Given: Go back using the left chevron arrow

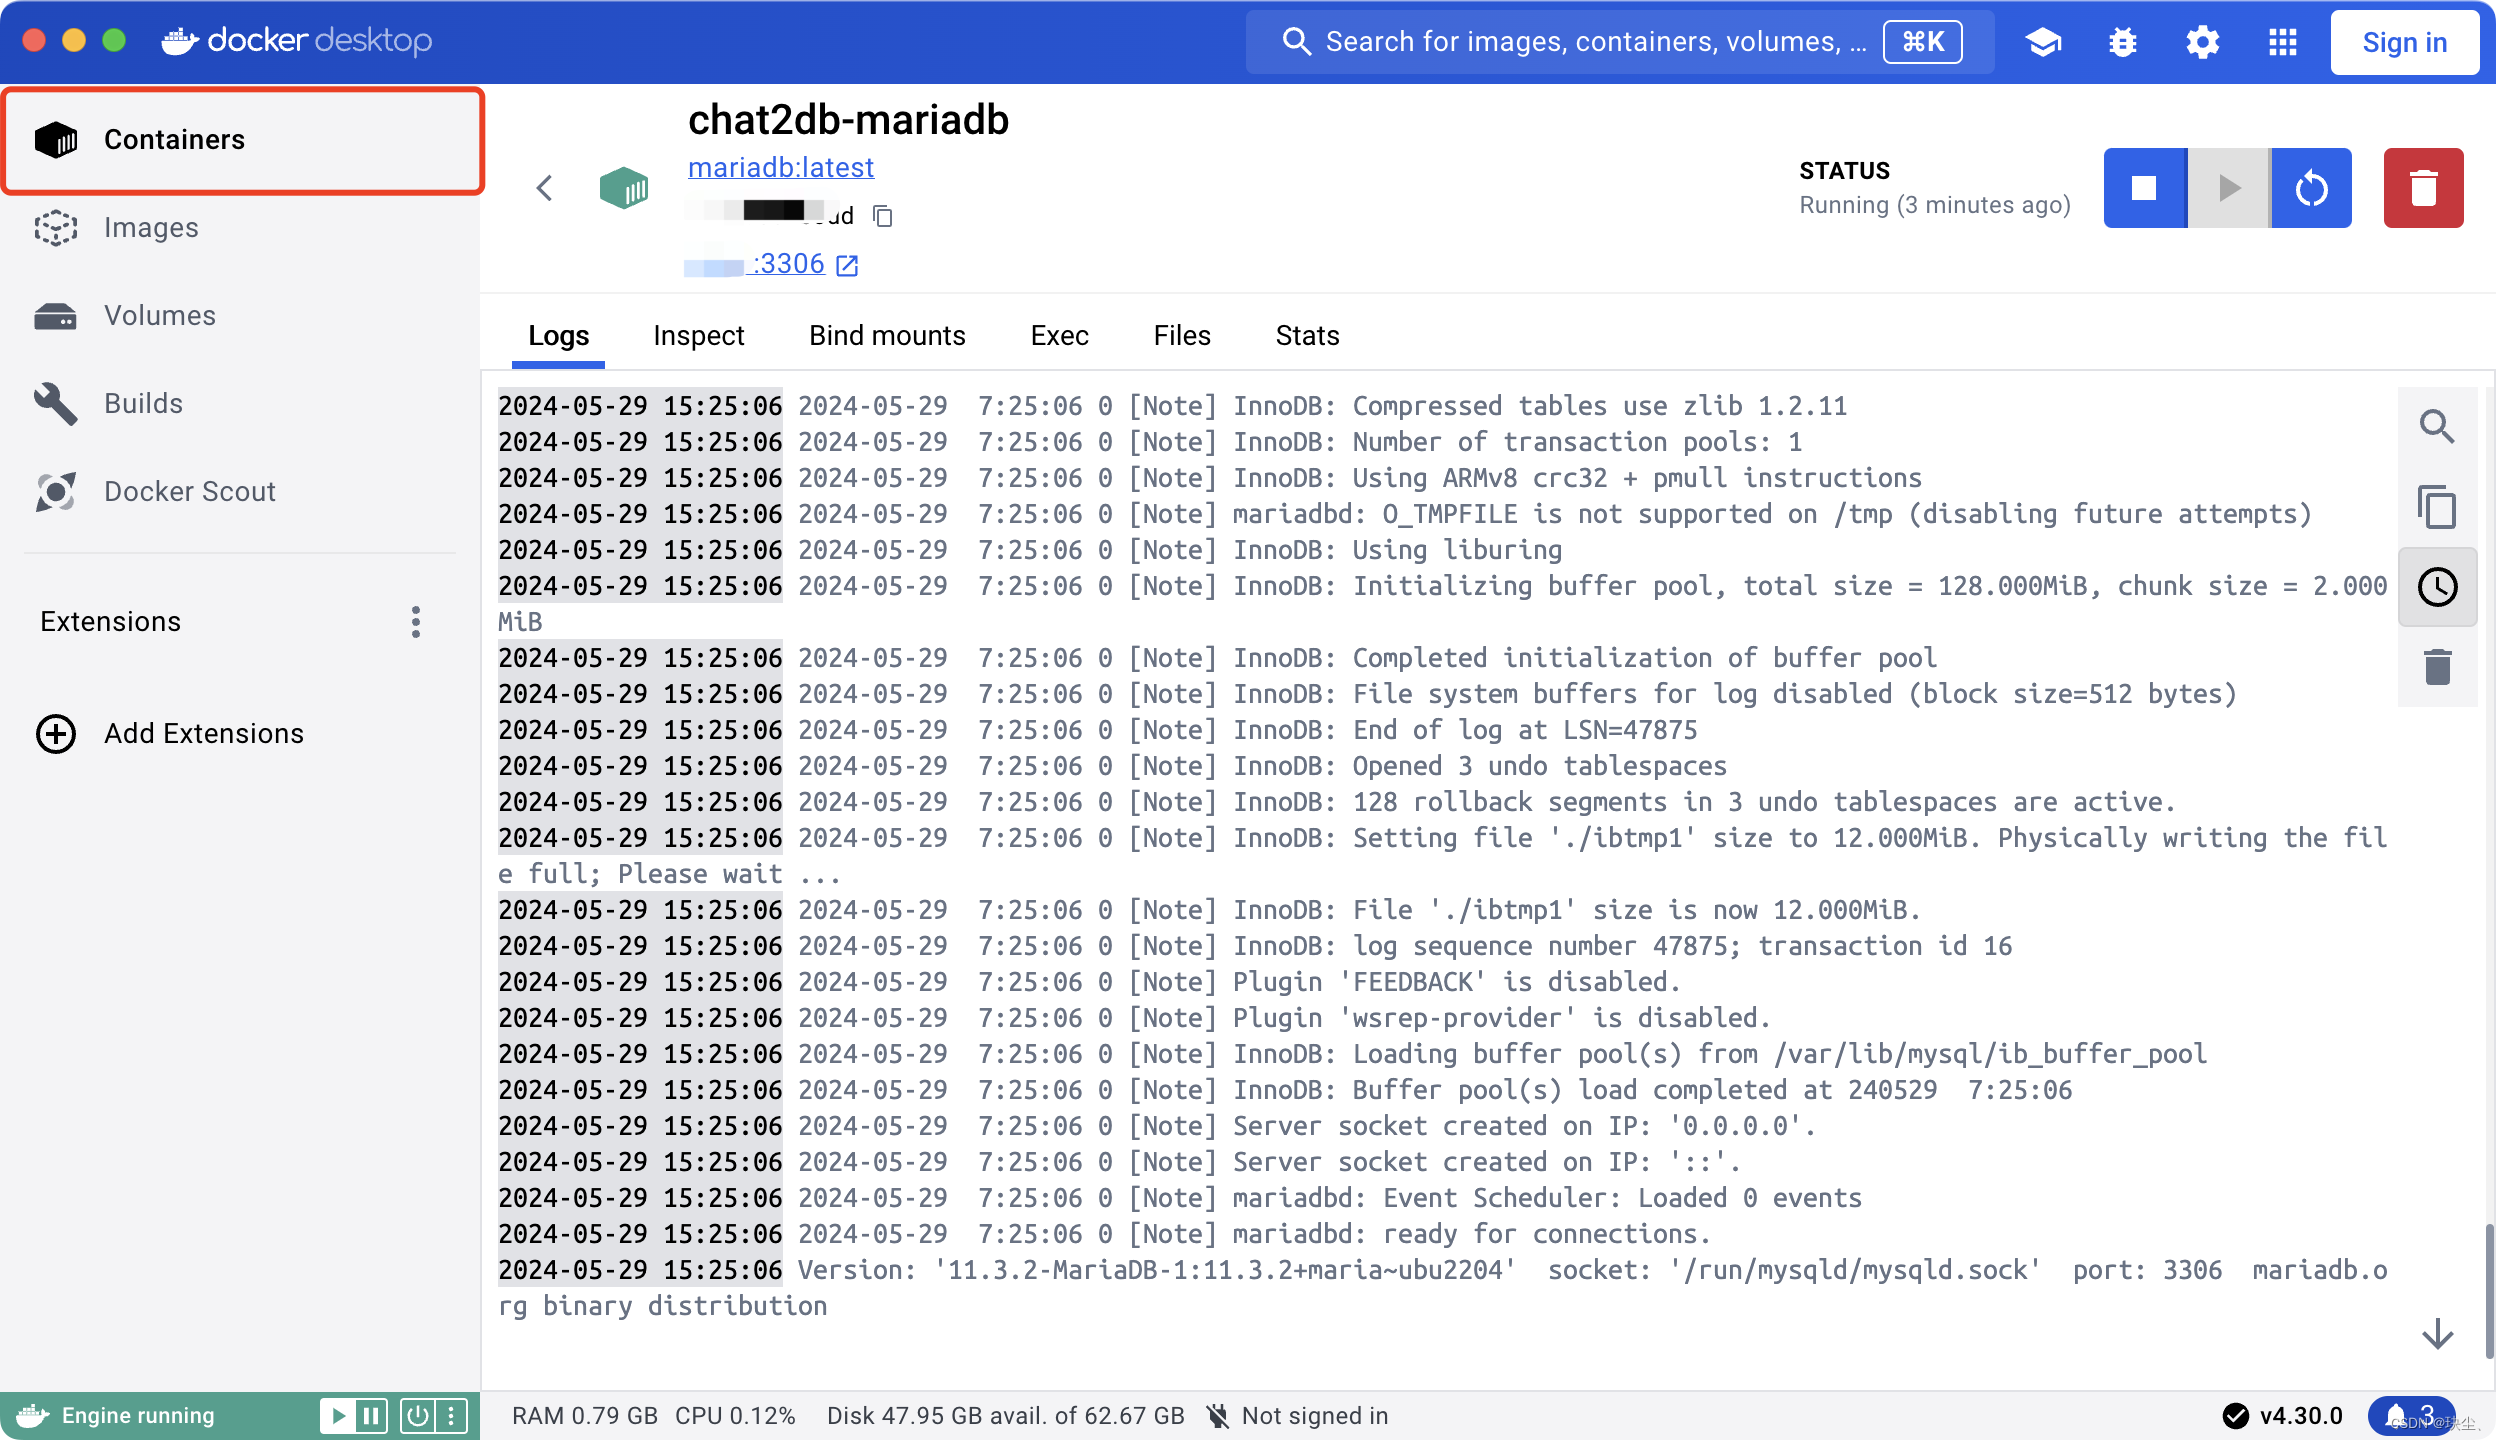Looking at the screenshot, I should (544, 188).
